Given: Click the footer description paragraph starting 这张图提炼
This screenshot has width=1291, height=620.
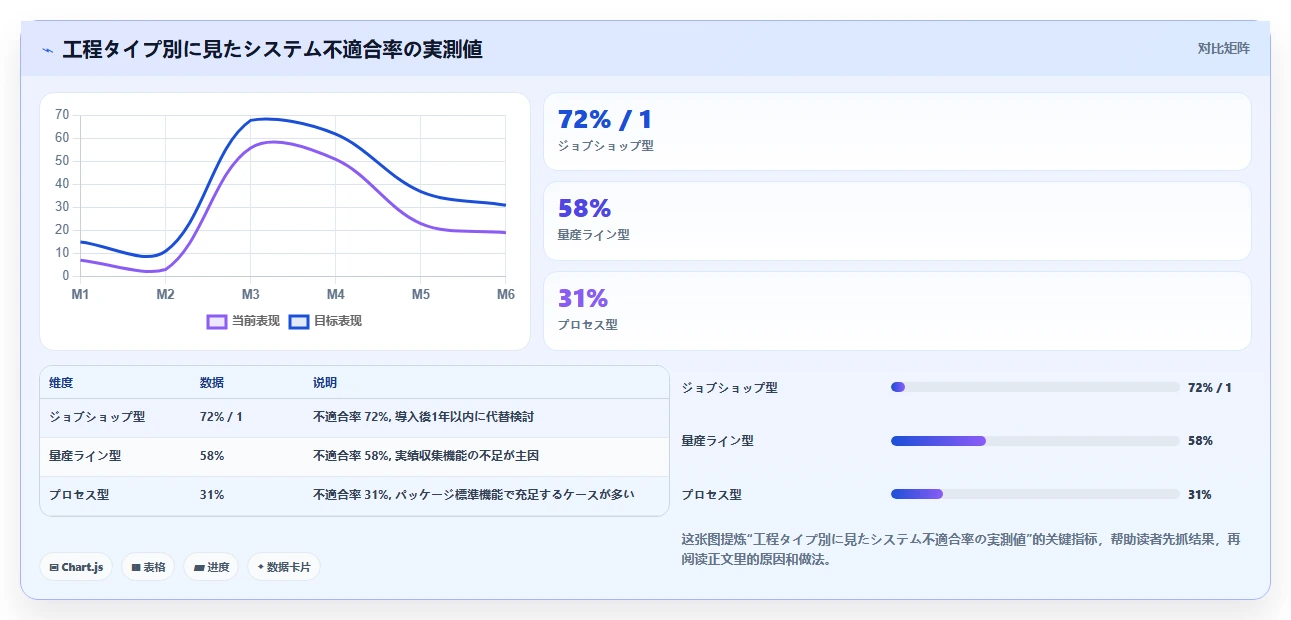Looking at the screenshot, I should point(960,549).
